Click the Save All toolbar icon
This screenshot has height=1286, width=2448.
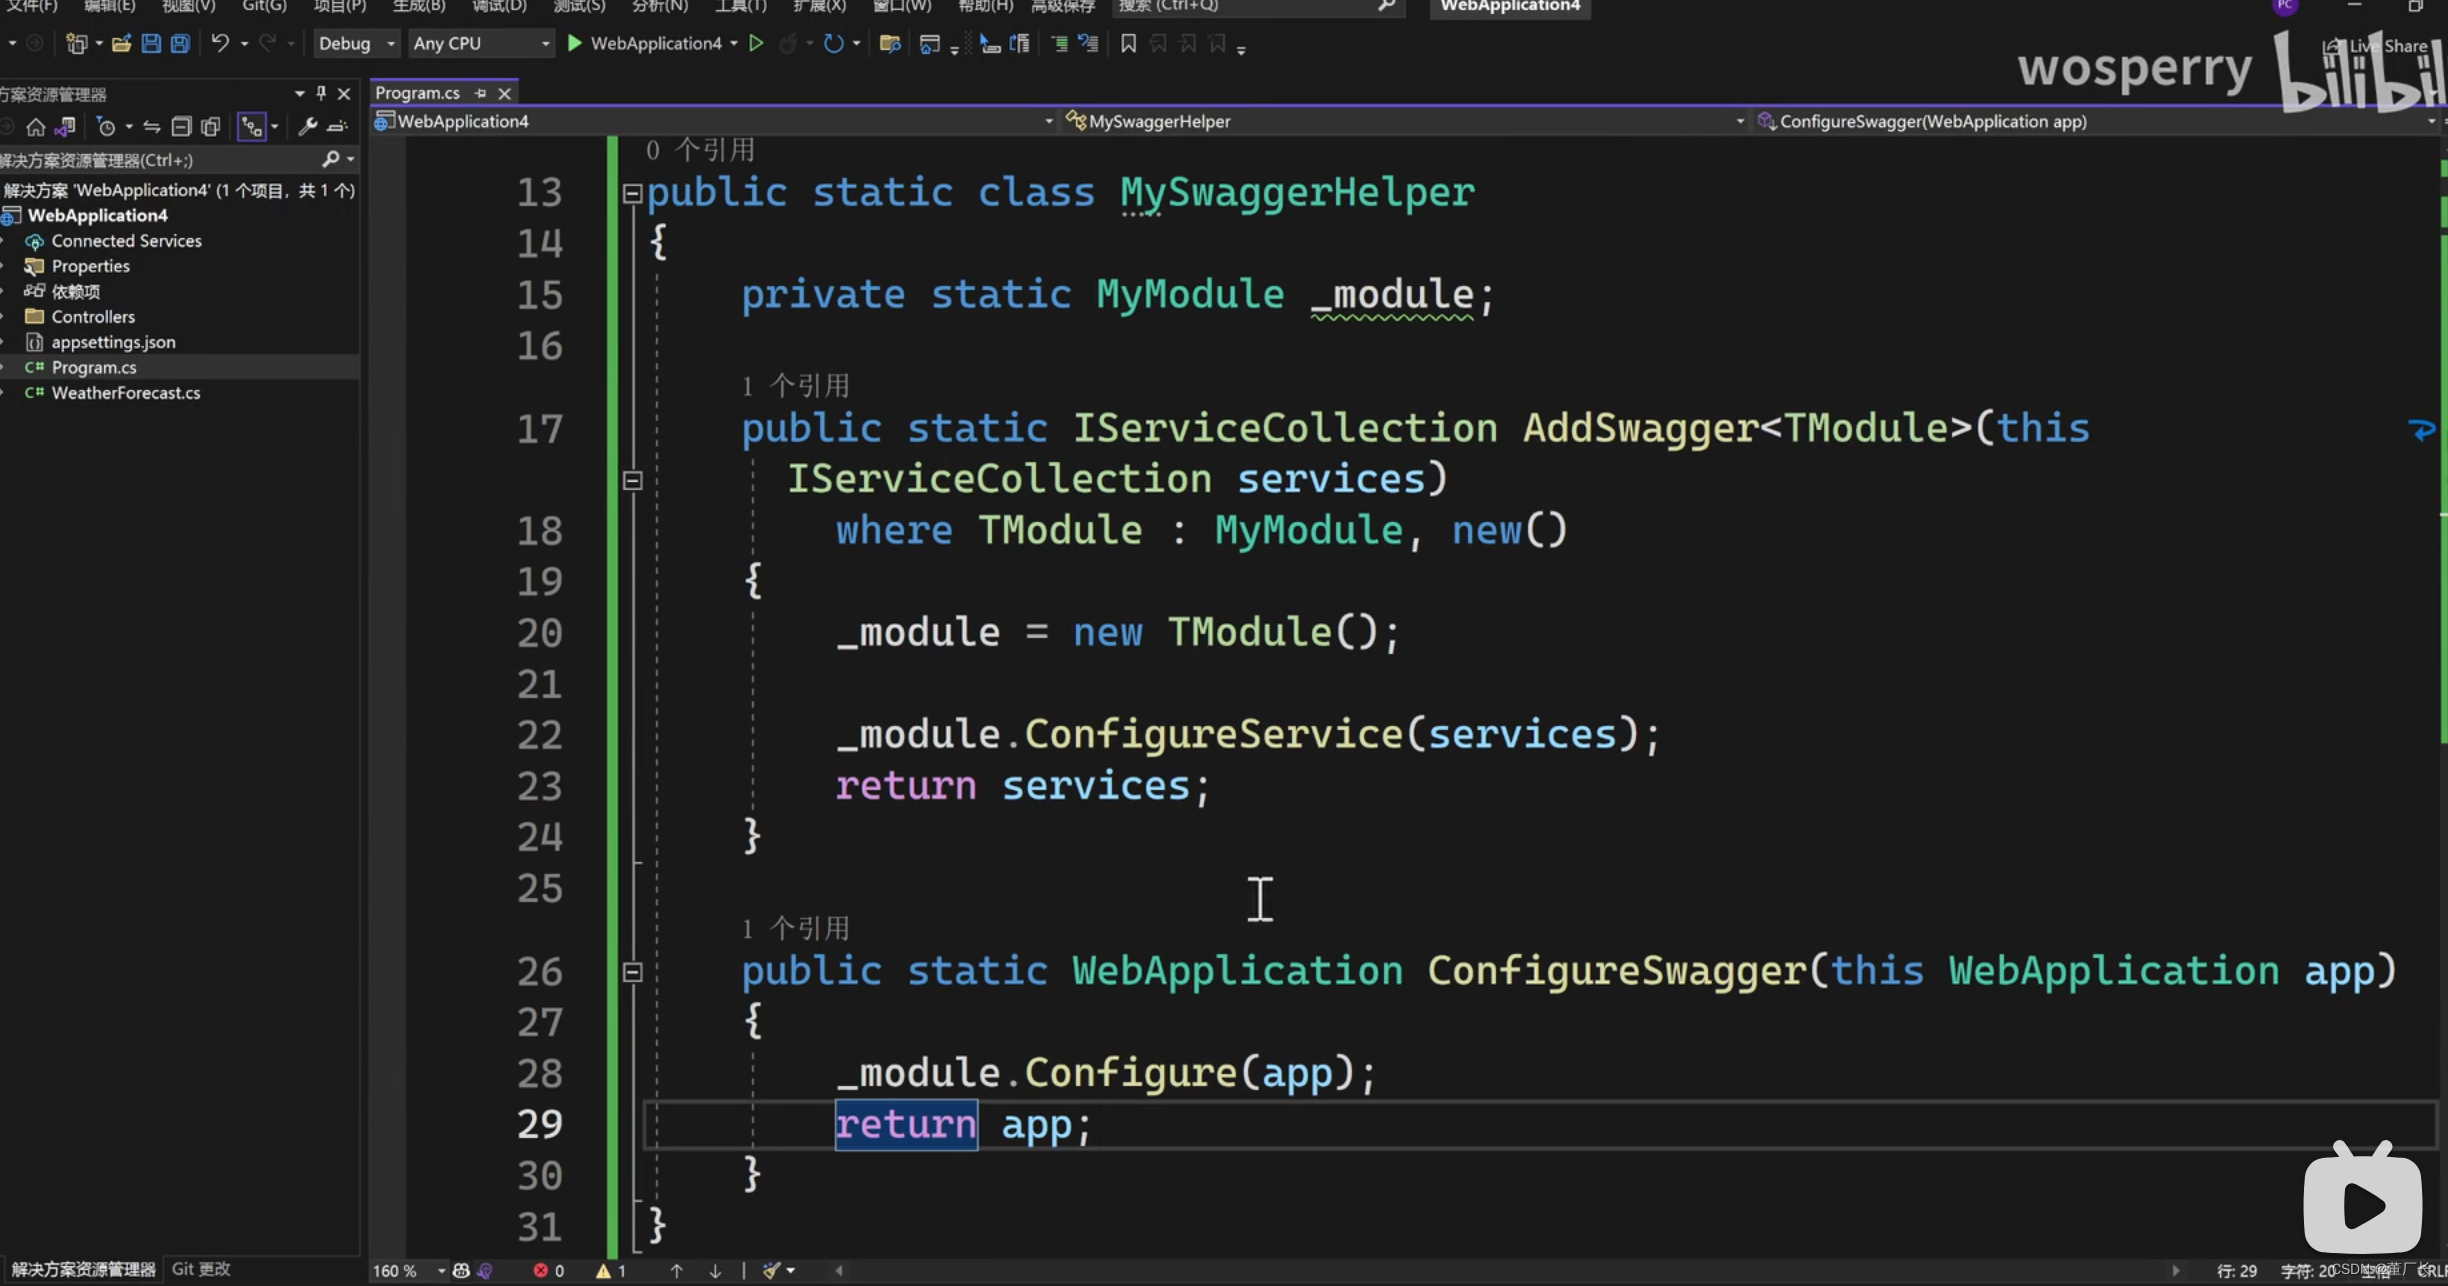(x=180, y=43)
